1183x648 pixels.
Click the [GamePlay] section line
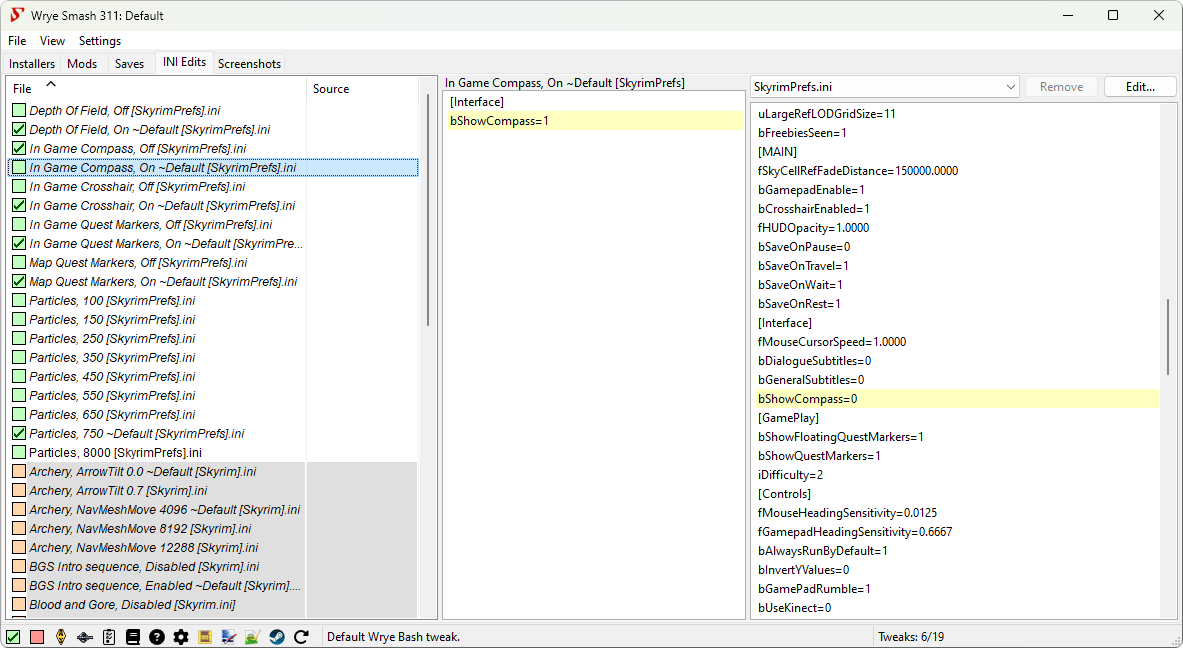click(x=788, y=418)
